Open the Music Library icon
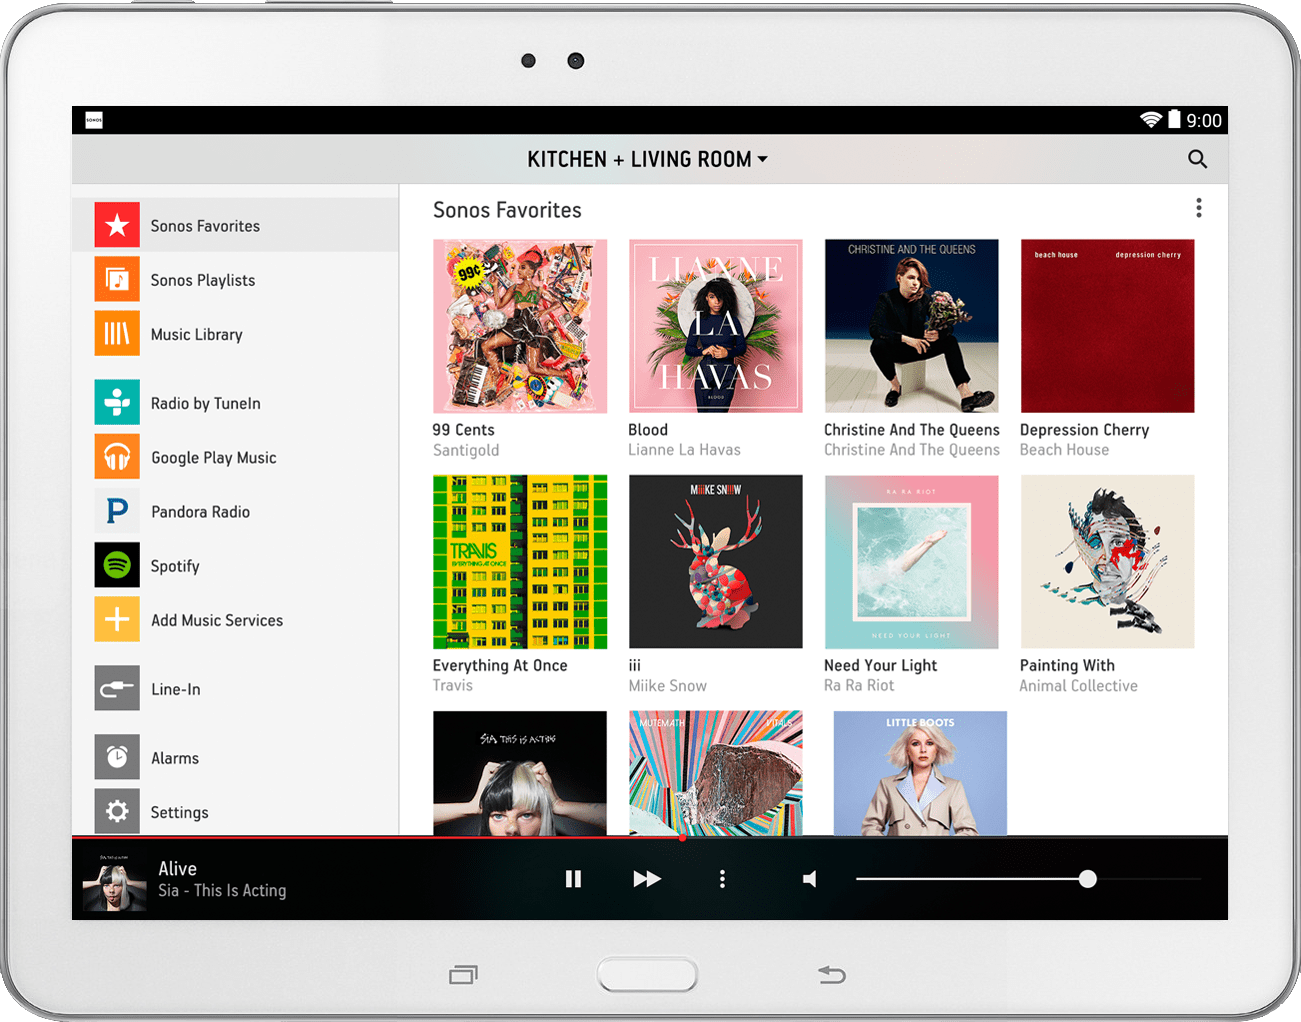Viewport: 1301px width, 1022px height. 117,333
